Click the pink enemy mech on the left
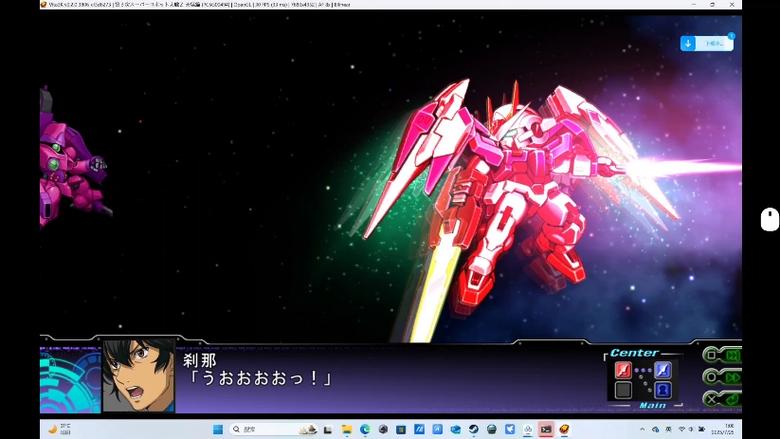The width and height of the screenshot is (780, 439). 73,159
